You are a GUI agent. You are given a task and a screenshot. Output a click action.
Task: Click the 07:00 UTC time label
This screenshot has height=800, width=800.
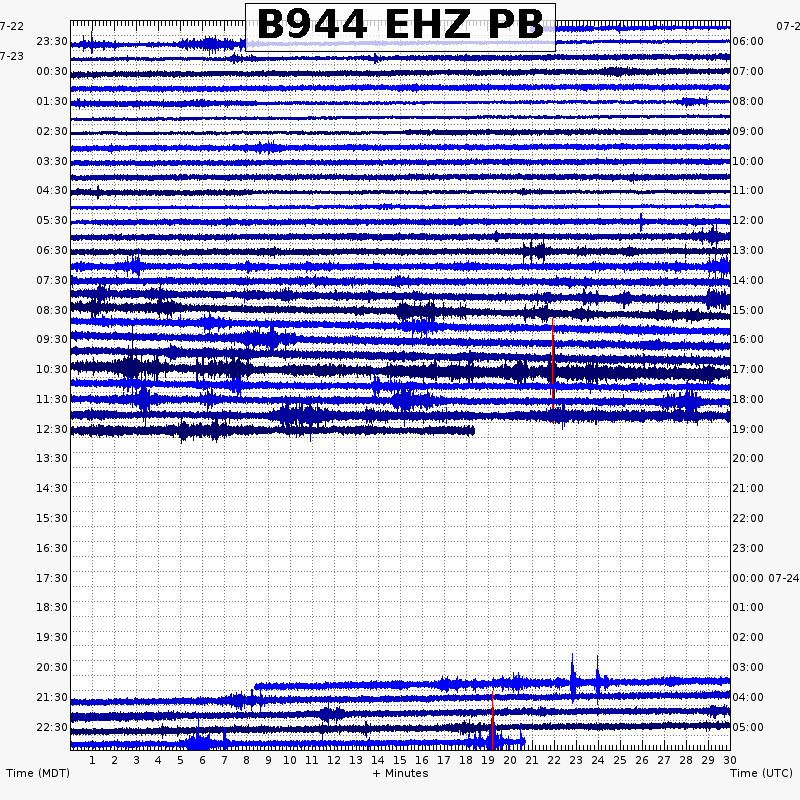coord(748,71)
